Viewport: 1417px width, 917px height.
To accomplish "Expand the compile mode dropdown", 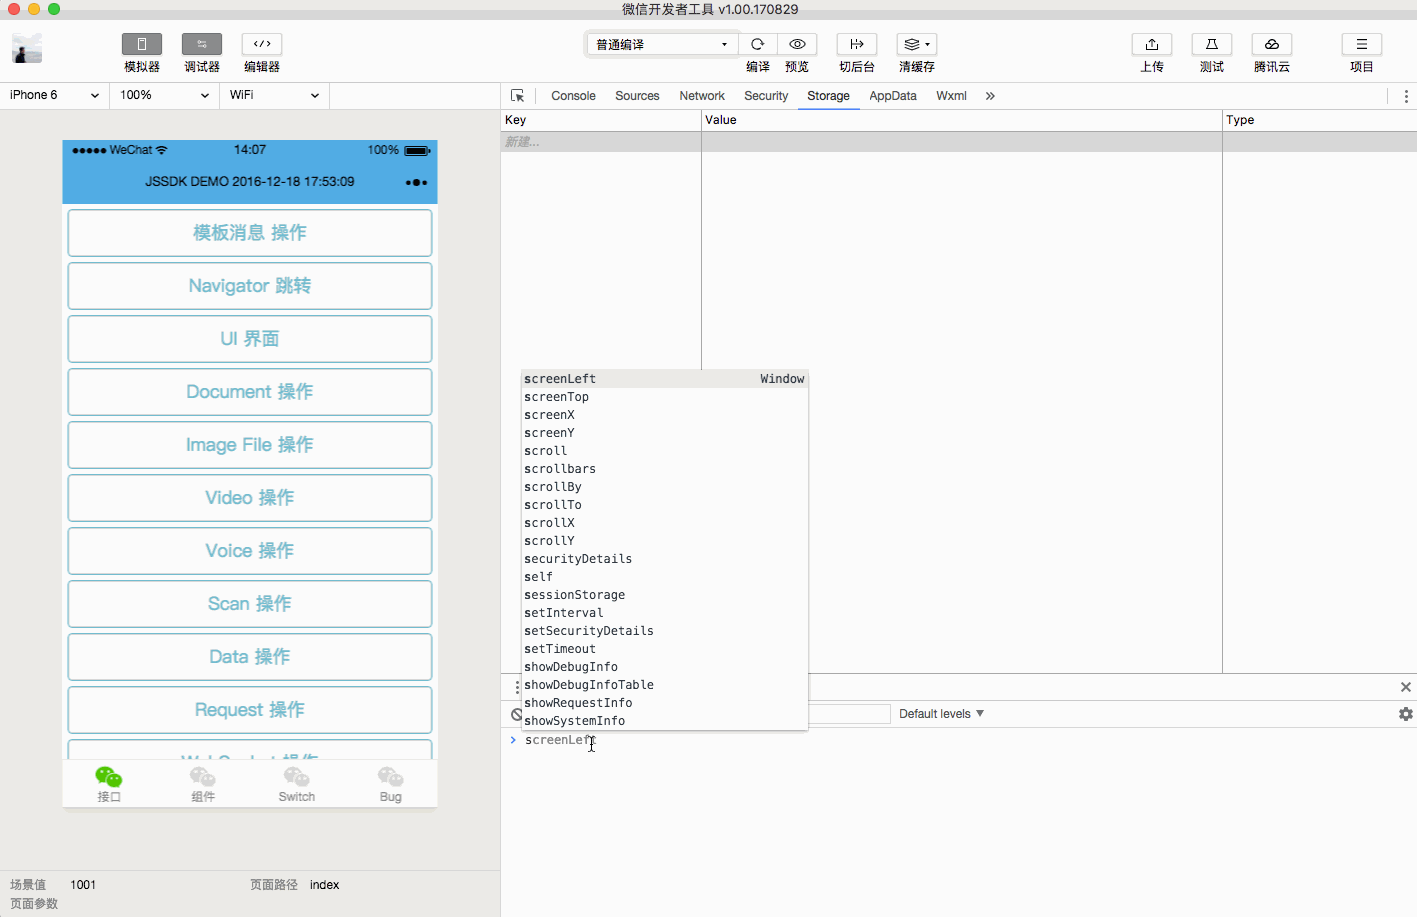I will 662,44.
